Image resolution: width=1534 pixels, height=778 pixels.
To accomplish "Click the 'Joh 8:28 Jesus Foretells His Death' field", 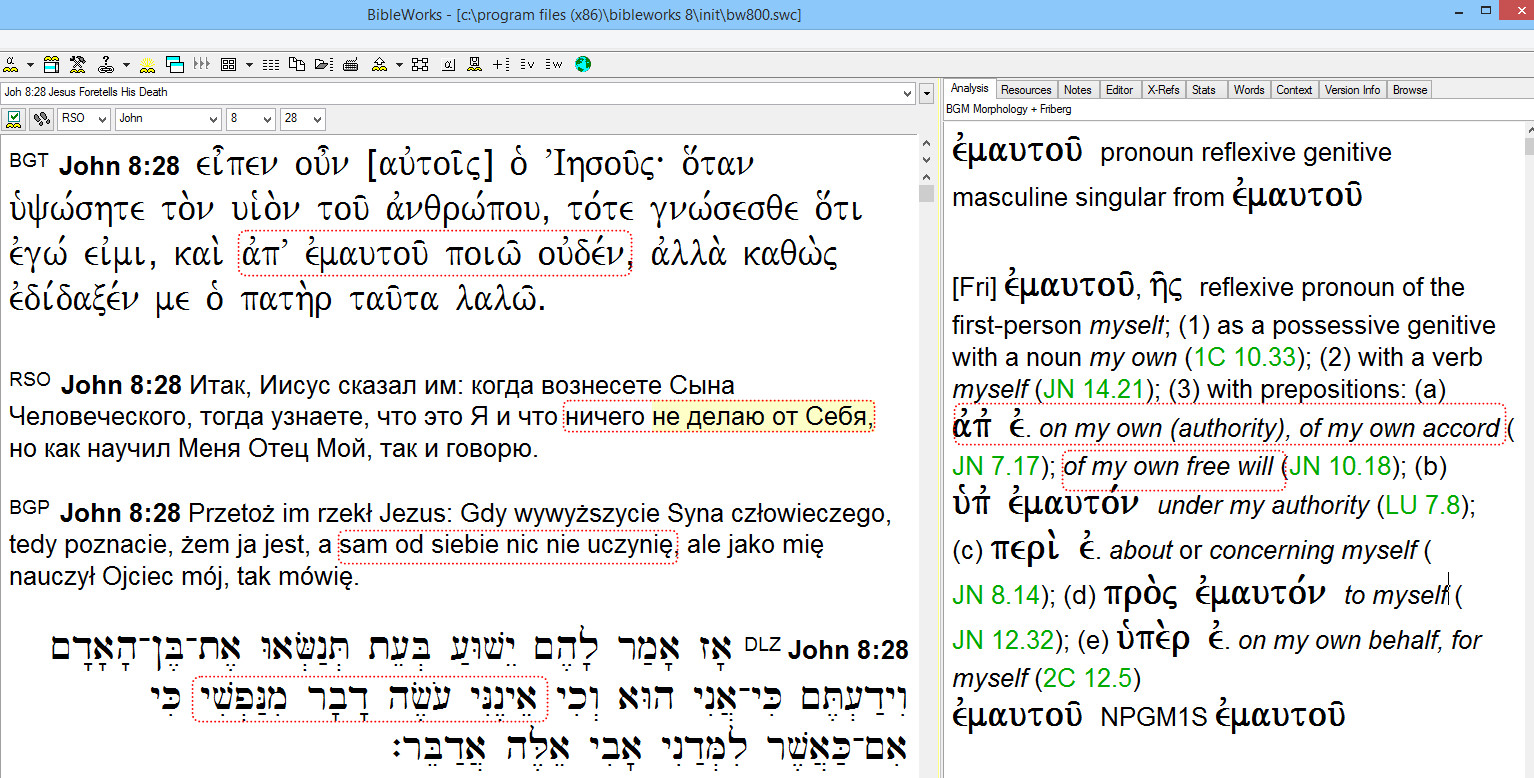I will 458,92.
